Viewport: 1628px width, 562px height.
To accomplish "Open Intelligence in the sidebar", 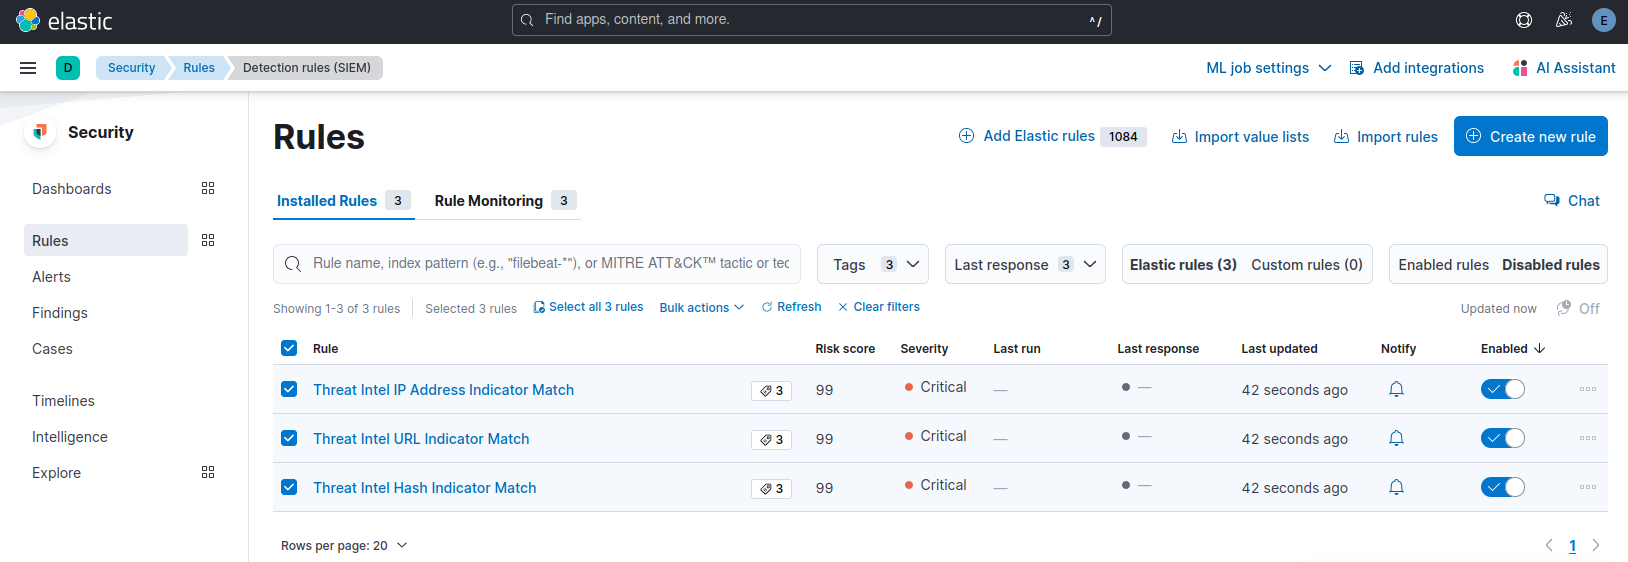I will pos(70,437).
